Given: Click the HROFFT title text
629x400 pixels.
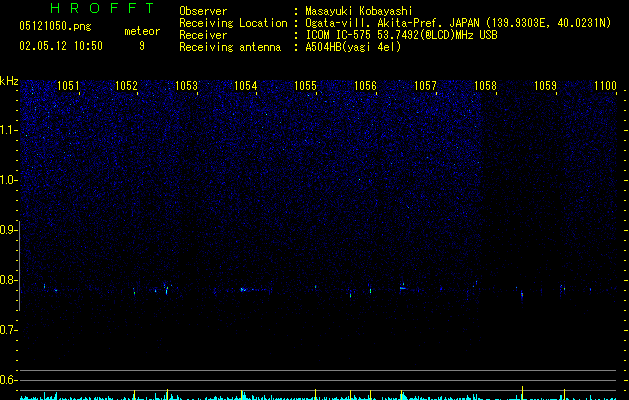Looking at the screenshot, I should point(102,8).
